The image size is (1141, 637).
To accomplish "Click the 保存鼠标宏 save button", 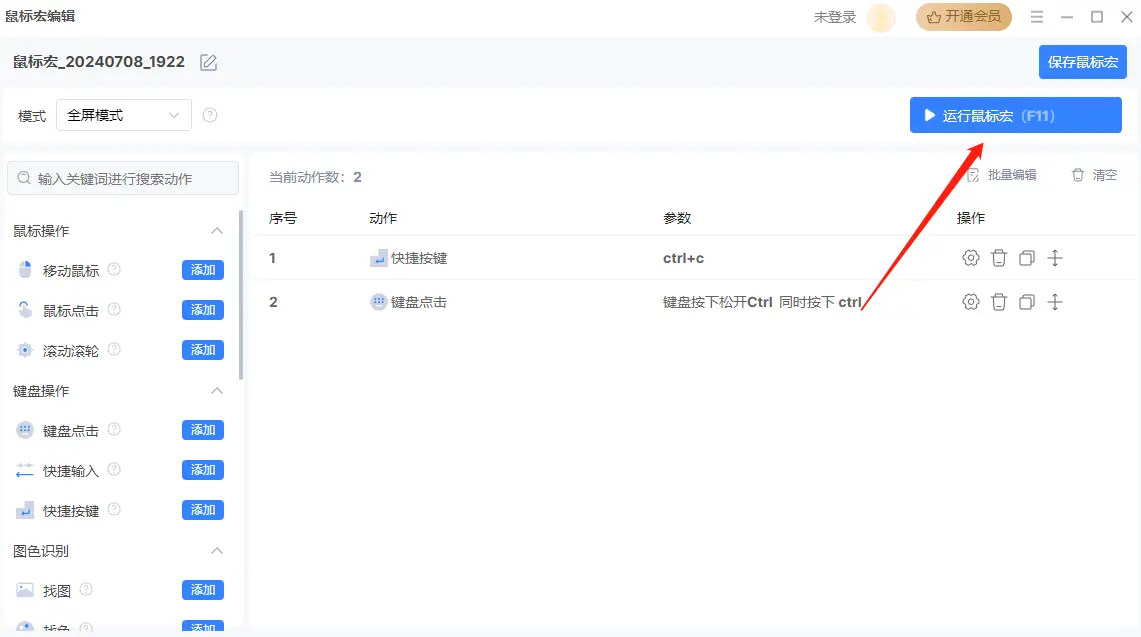I will click(1083, 61).
